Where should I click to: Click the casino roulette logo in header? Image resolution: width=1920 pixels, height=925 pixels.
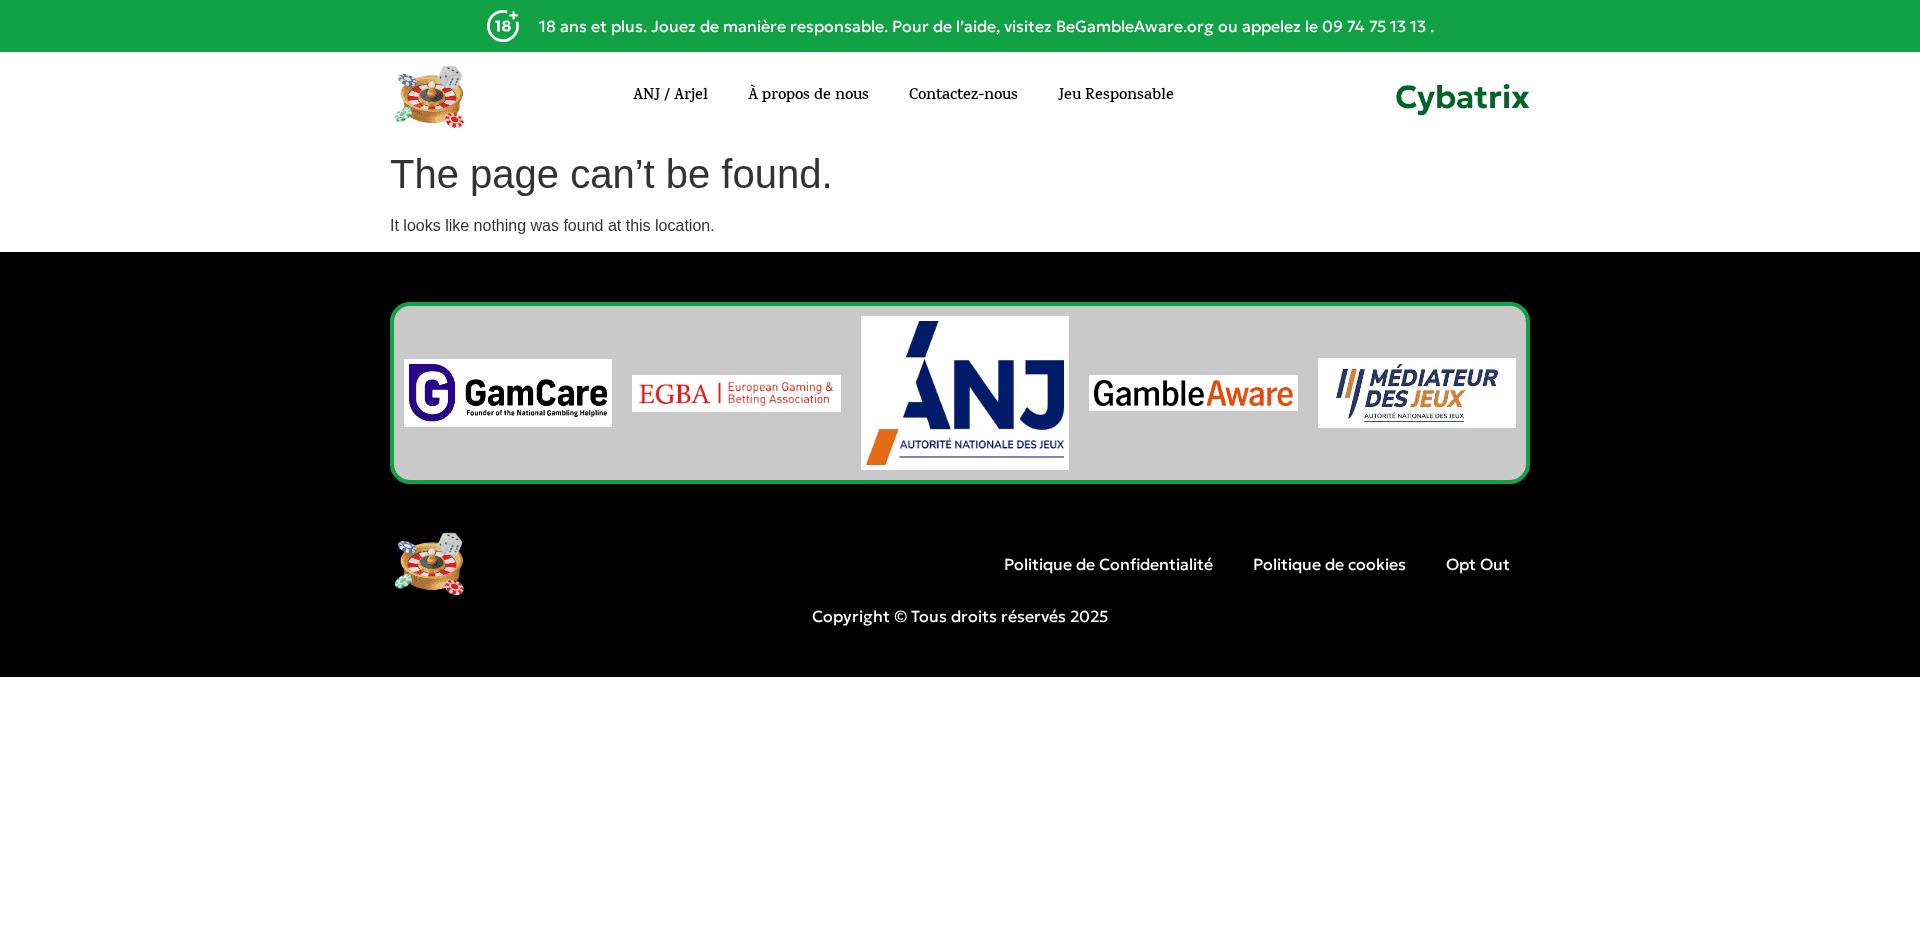pos(429,96)
